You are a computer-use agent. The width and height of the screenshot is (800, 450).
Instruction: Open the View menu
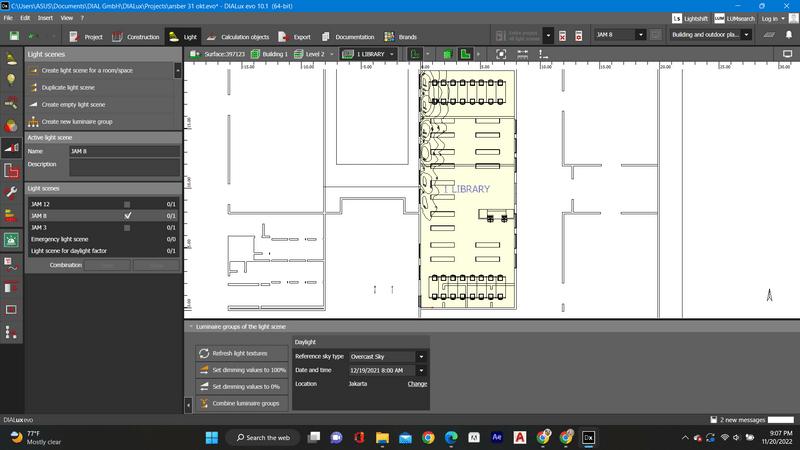67,18
